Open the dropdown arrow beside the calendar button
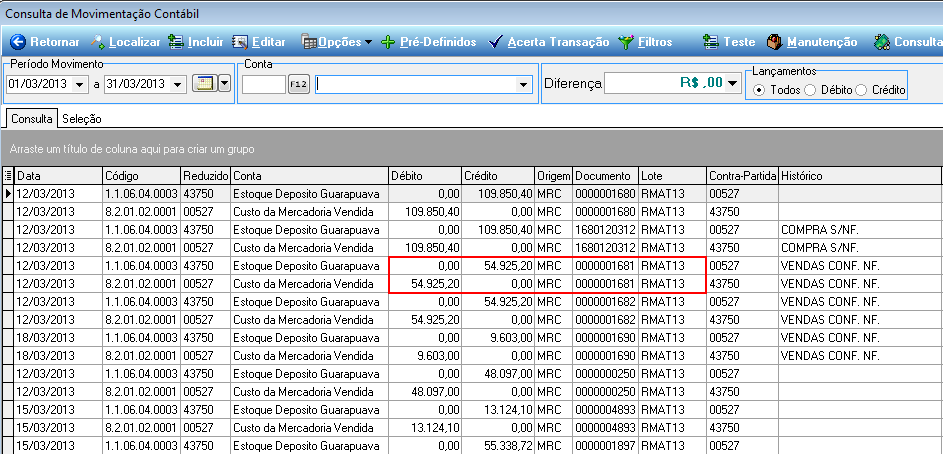The image size is (943, 454). (224, 84)
